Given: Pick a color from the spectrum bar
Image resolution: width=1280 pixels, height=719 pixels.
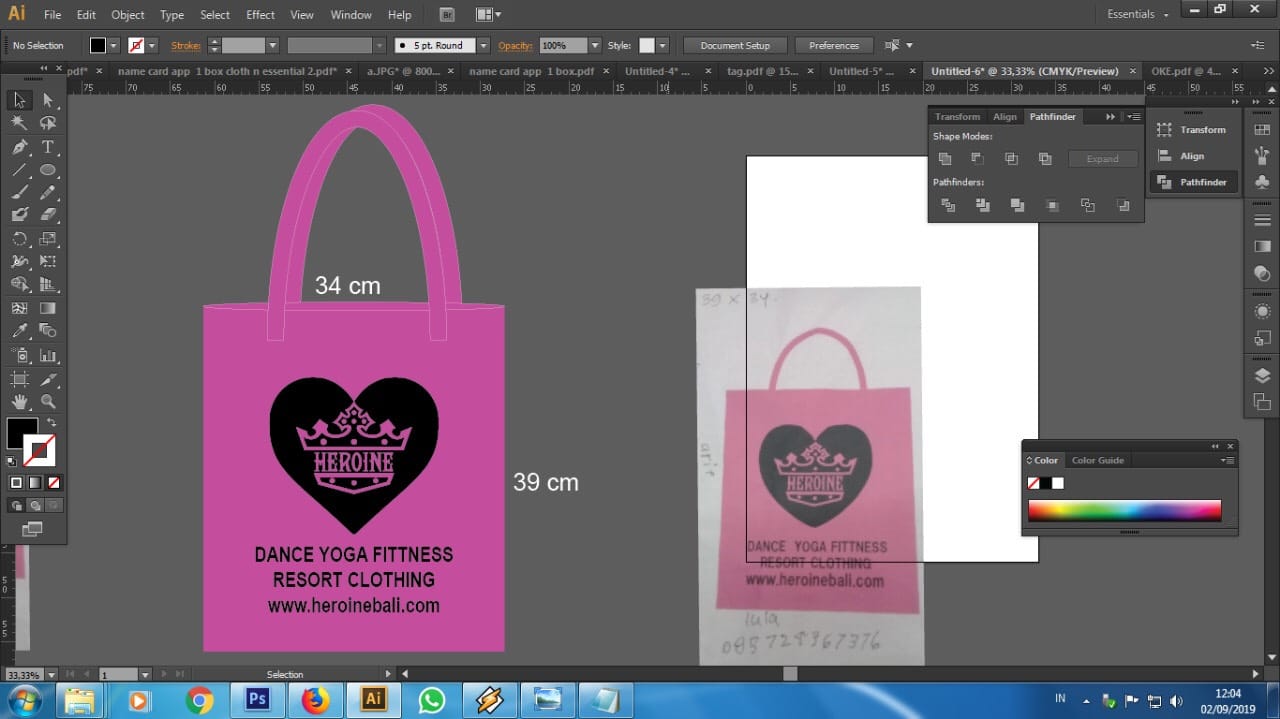Looking at the screenshot, I should [1124, 510].
